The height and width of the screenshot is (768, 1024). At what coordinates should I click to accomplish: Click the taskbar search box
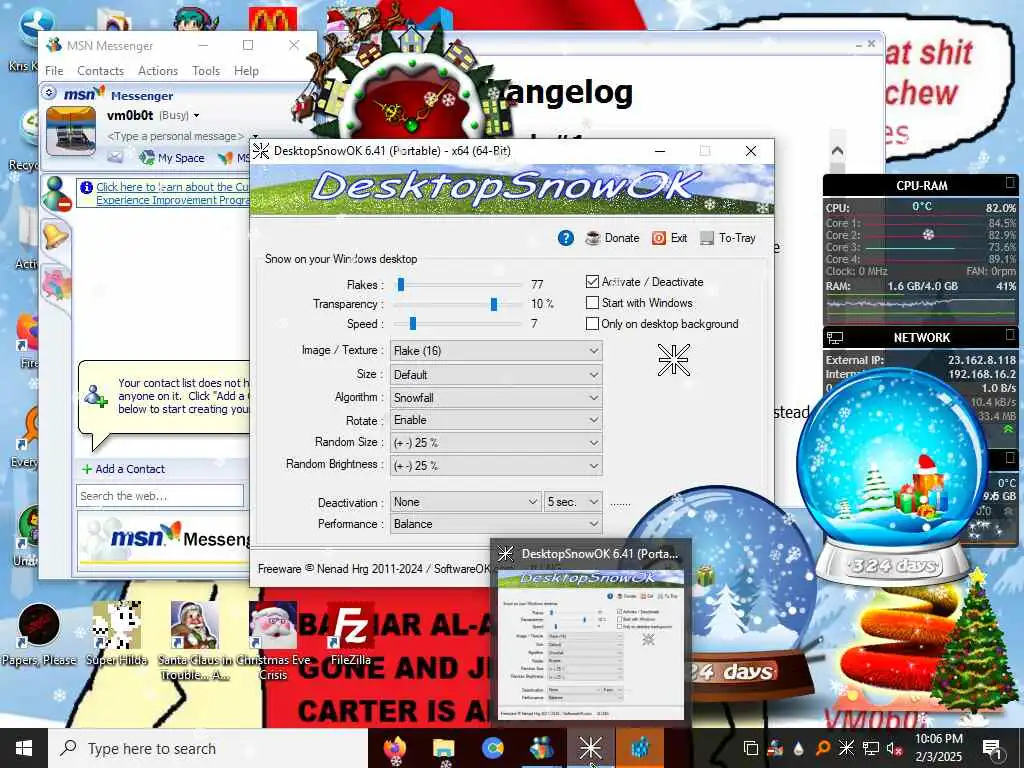pyautogui.click(x=208, y=748)
